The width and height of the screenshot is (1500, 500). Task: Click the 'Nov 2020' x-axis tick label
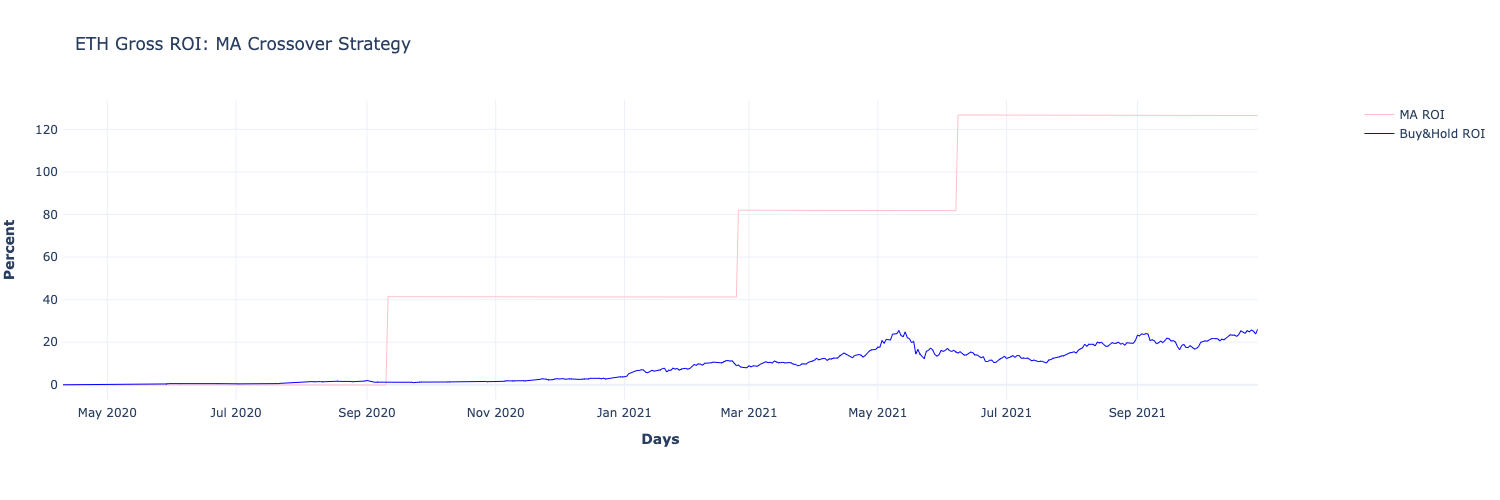[x=495, y=412]
